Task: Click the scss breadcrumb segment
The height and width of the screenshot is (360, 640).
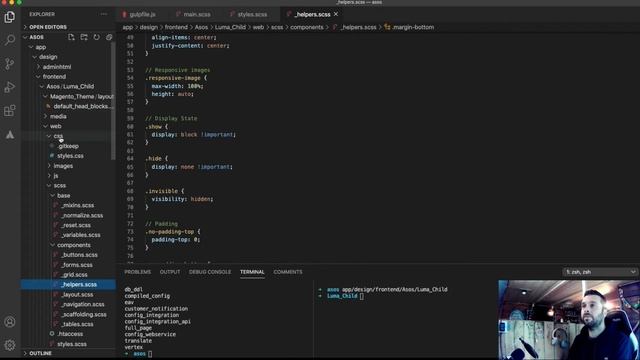Action: tap(277, 27)
